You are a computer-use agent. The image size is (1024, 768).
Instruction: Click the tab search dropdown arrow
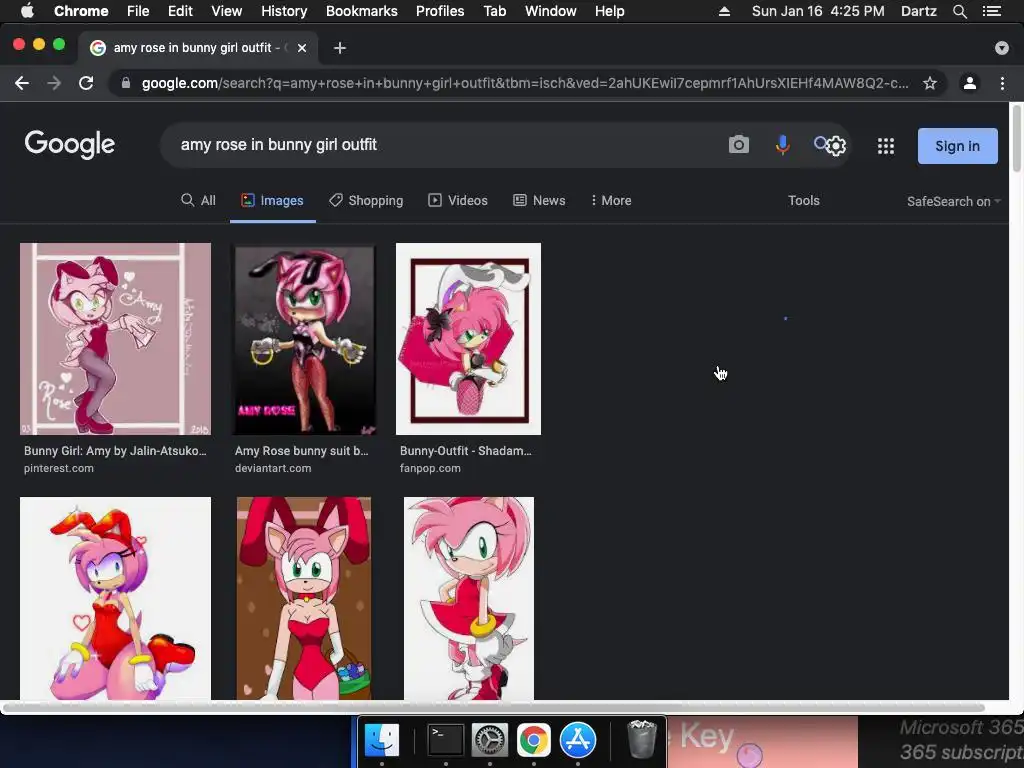[1001, 48]
